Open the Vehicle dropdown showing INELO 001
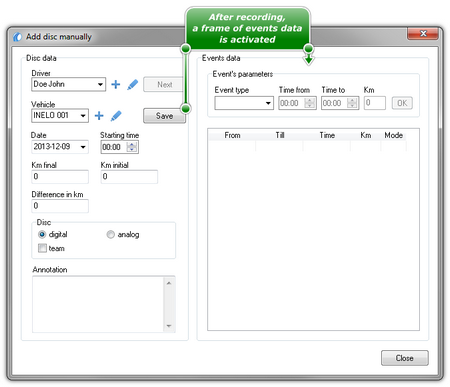 pos(60,116)
